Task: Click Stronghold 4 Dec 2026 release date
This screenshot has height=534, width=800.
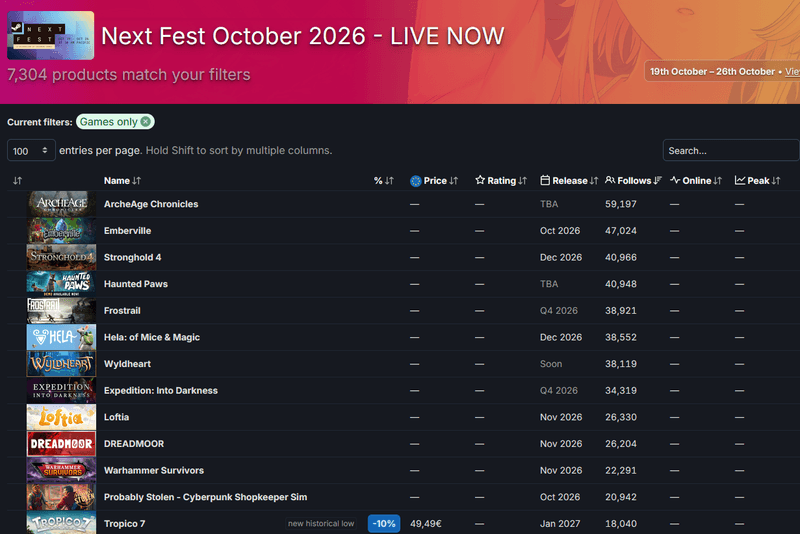Action: coord(561,257)
